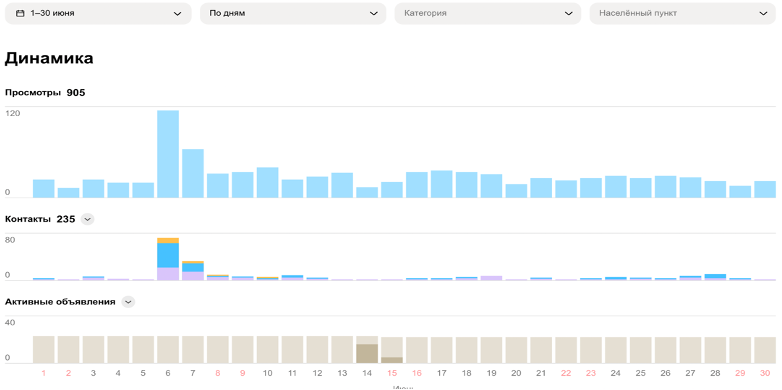Click the tallest Просмотры bar for June 6
782x390 pixels.
tap(168, 154)
